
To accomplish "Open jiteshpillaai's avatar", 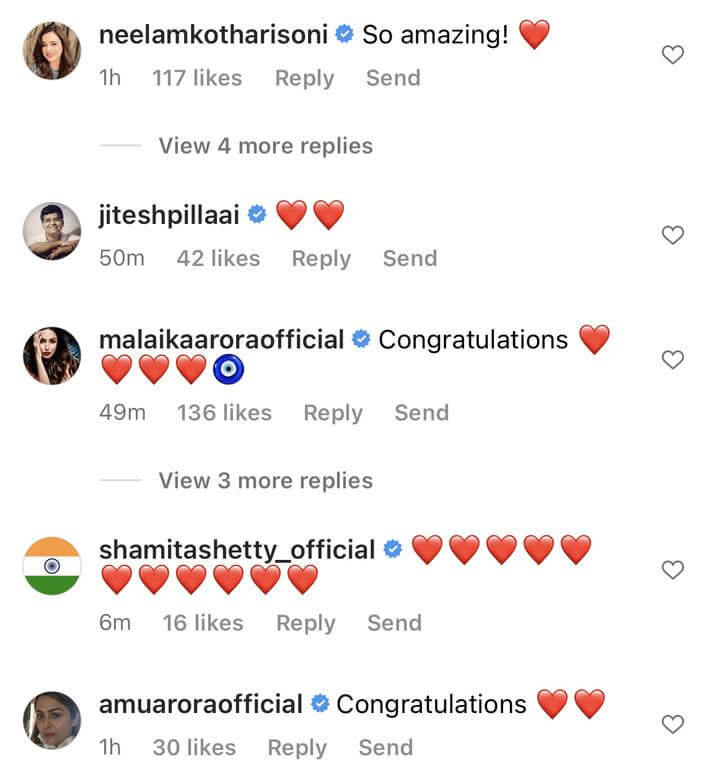I will (x=52, y=231).
